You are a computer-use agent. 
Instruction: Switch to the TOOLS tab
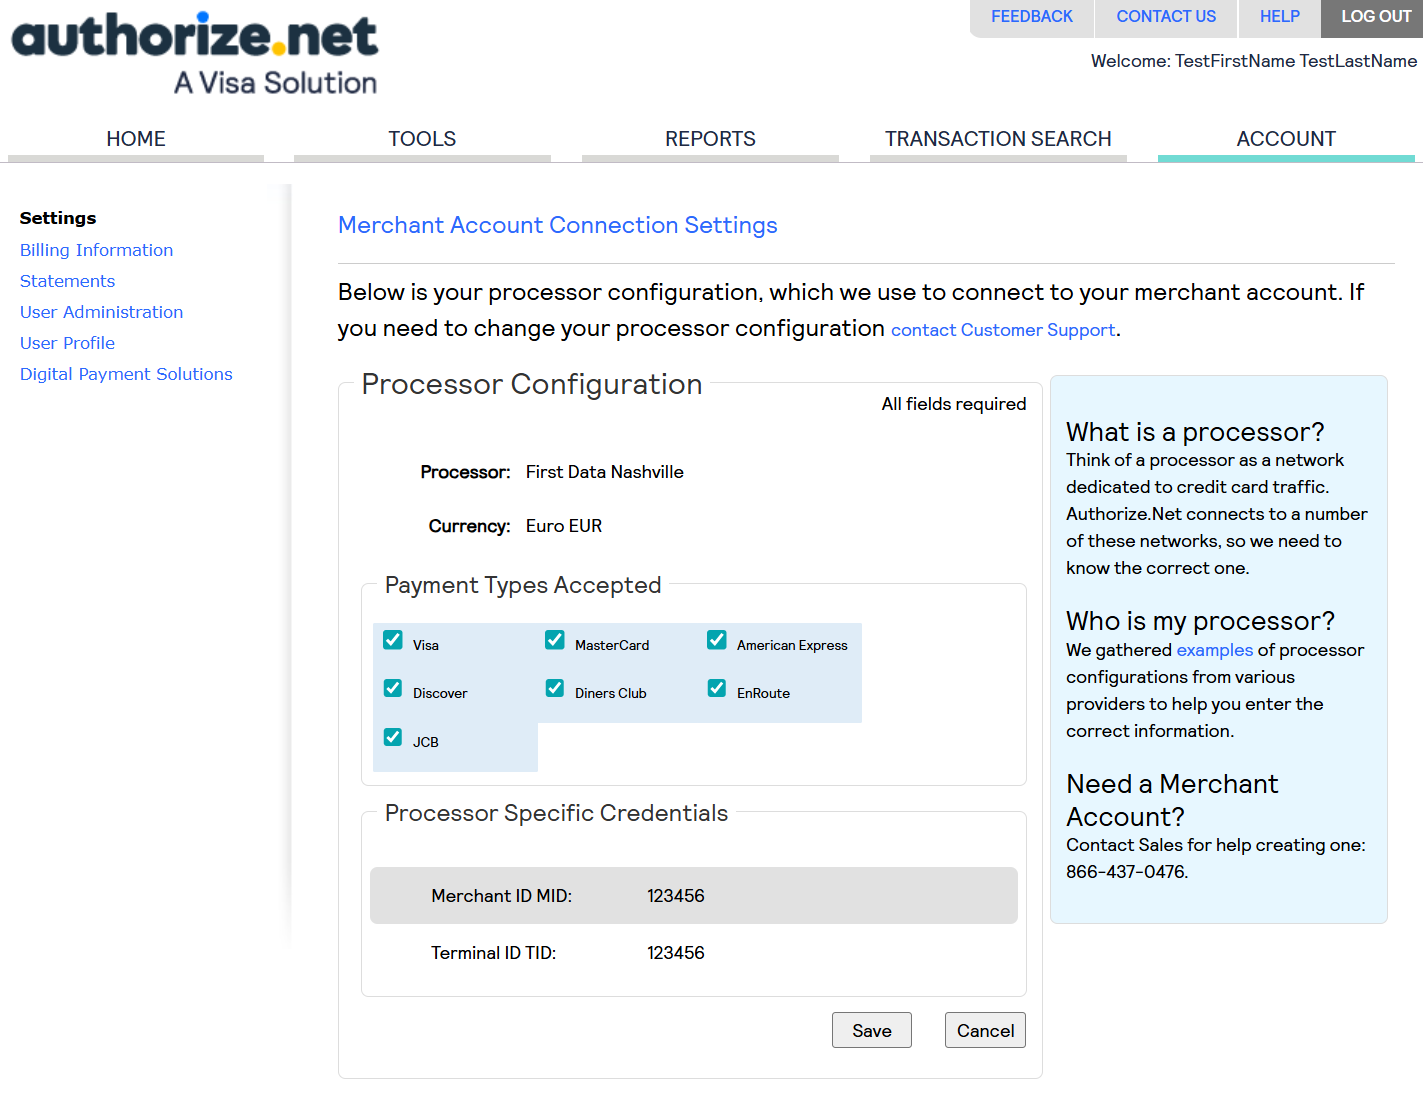[x=422, y=139]
